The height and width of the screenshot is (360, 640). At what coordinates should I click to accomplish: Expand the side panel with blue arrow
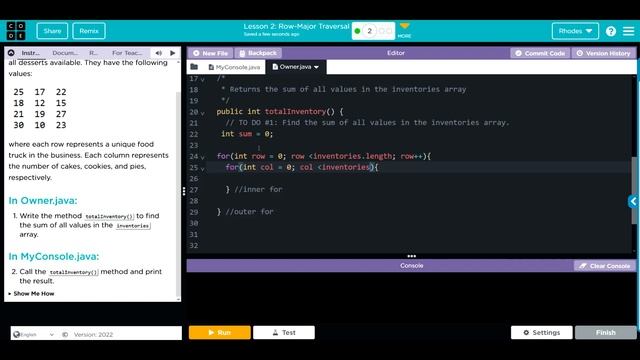coord(633,201)
